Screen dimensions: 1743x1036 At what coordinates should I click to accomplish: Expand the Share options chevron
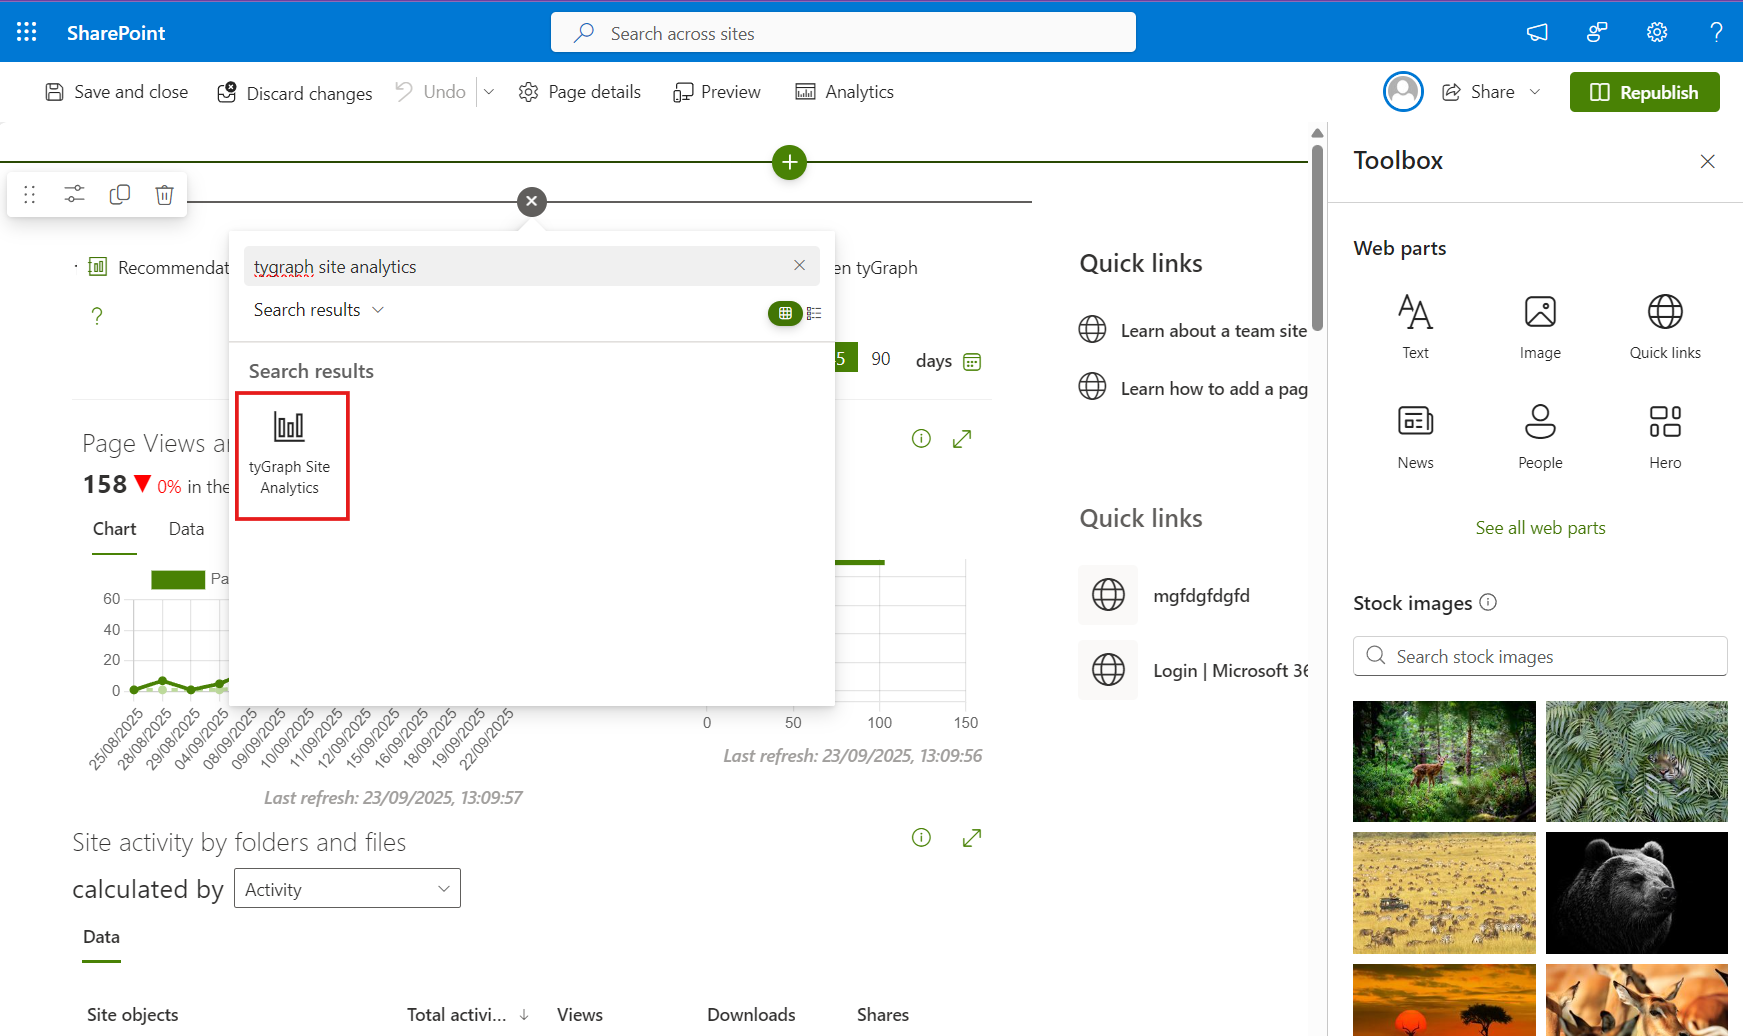1535,92
